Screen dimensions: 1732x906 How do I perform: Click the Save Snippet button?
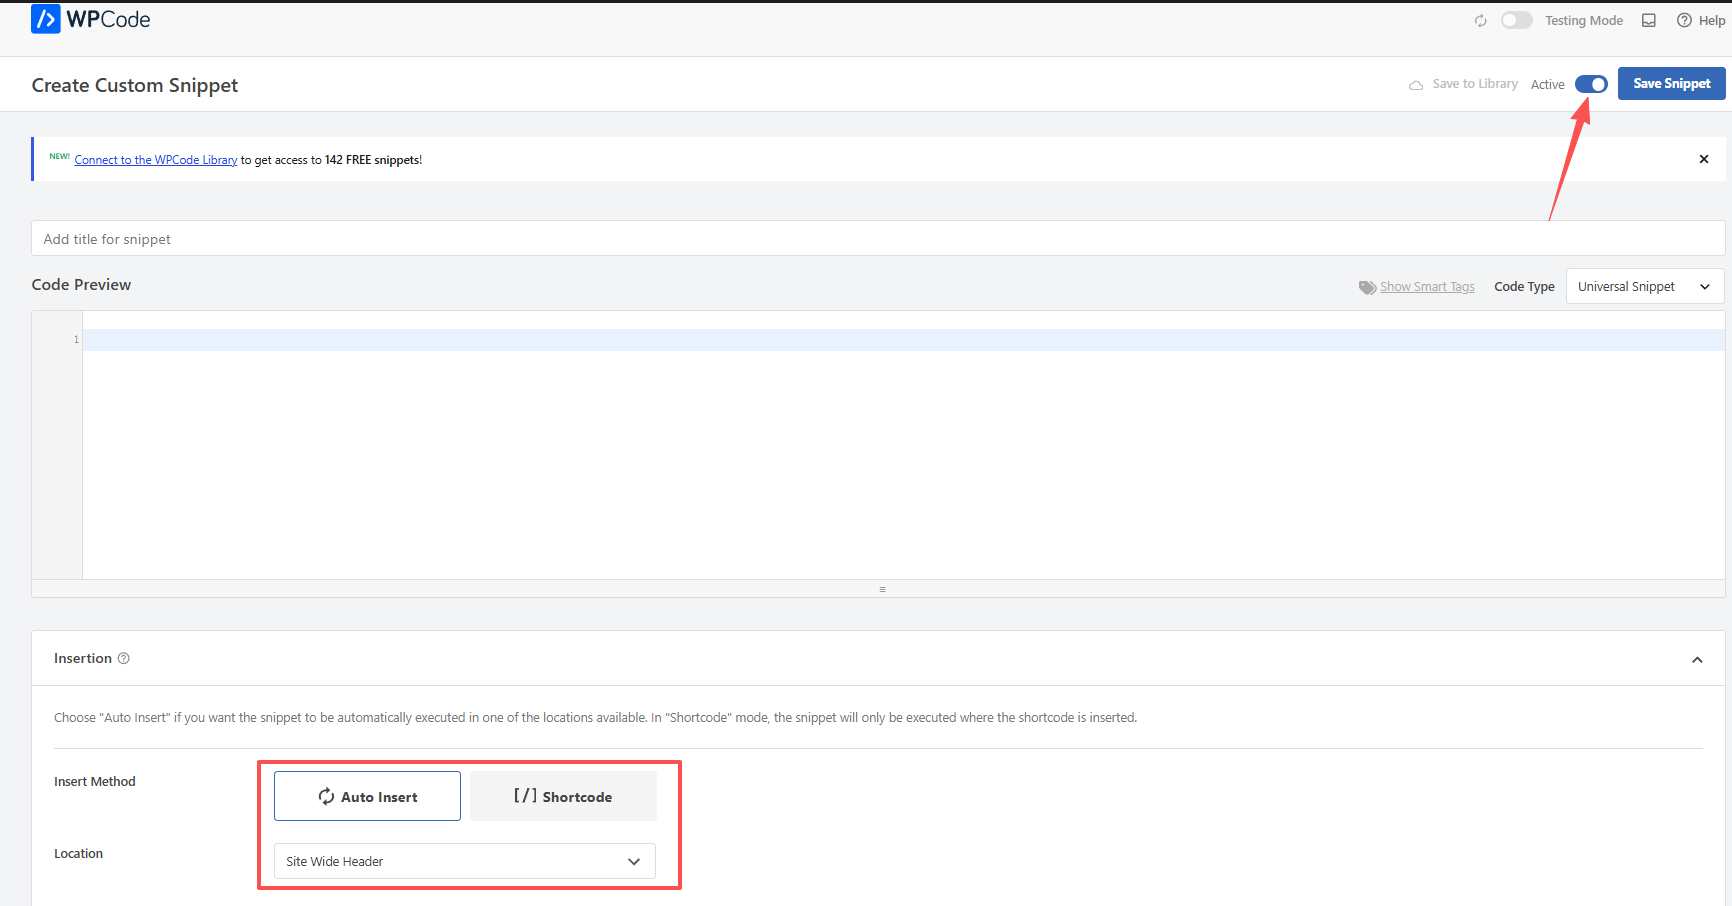pos(1672,84)
